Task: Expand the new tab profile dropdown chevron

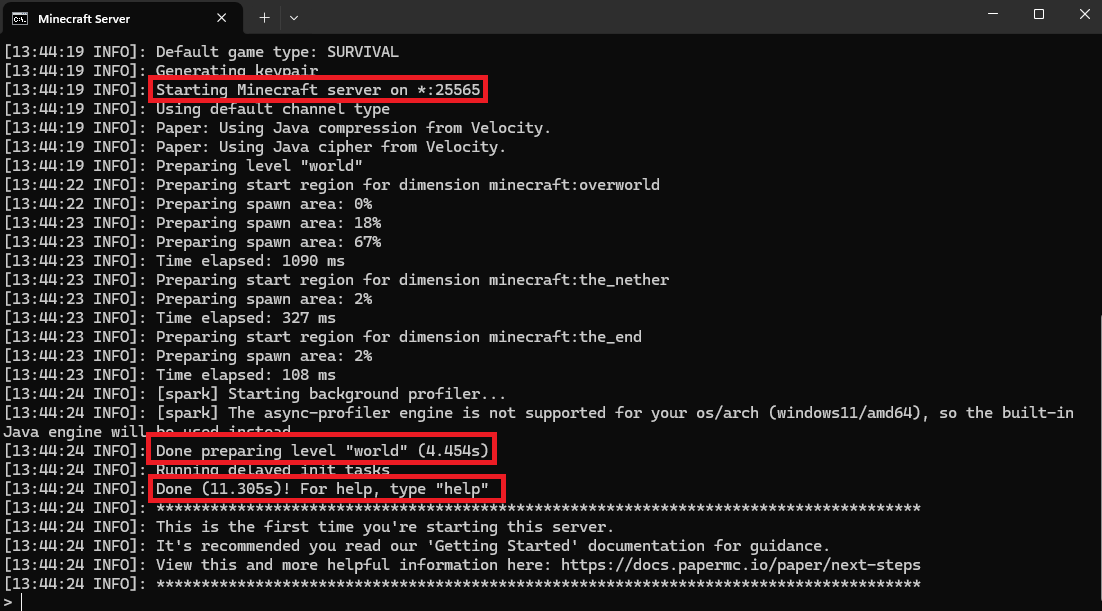Action: pyautogui.click(x=294, y=17)
